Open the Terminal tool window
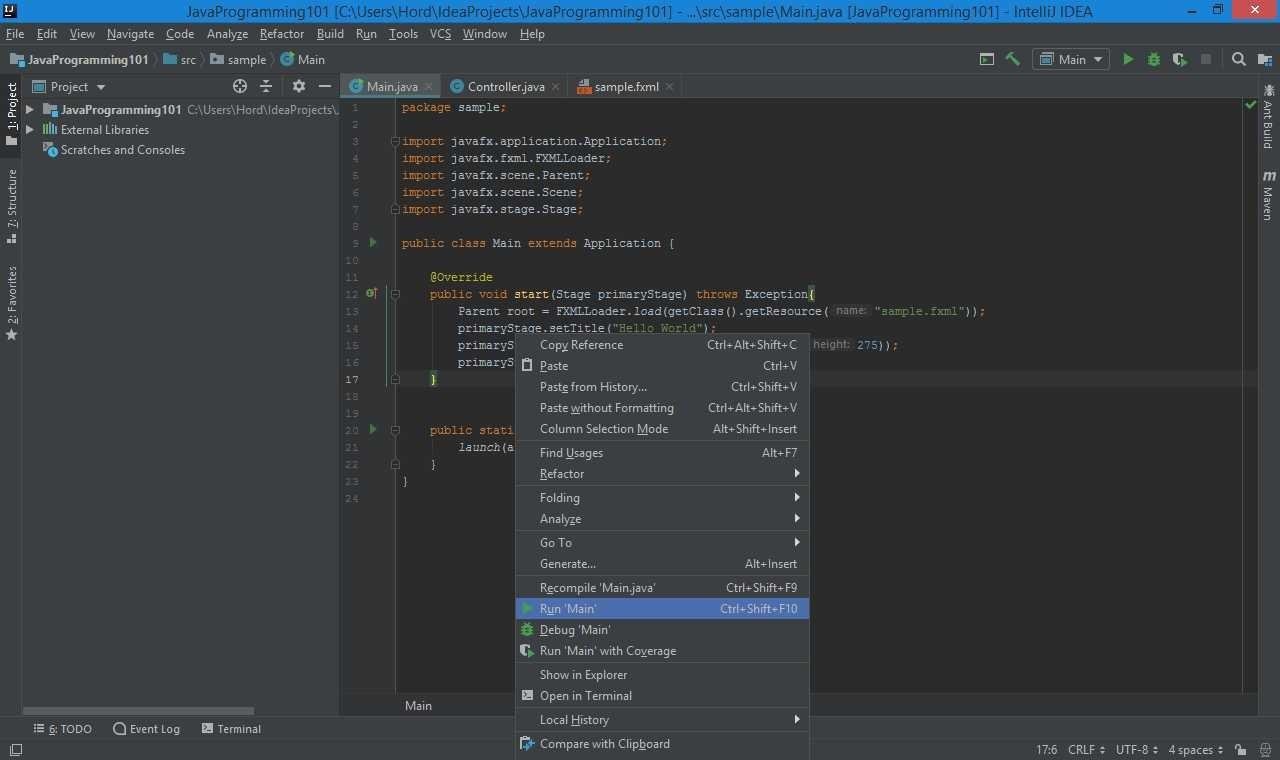 tap(231, 729)
